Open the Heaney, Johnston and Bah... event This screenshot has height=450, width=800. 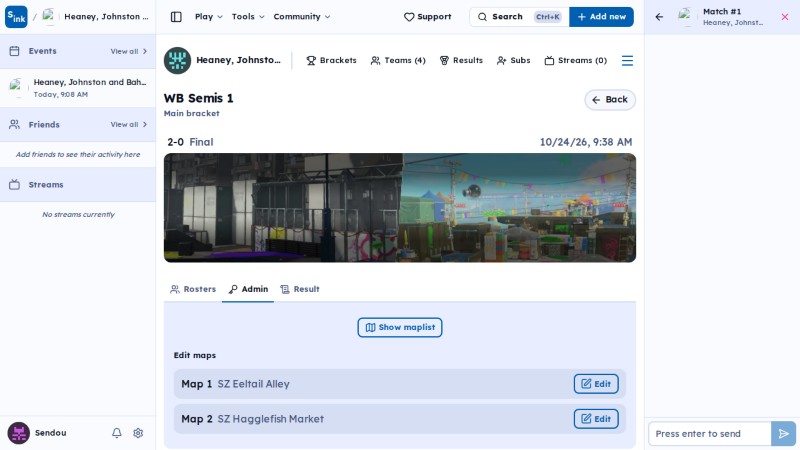78,88
